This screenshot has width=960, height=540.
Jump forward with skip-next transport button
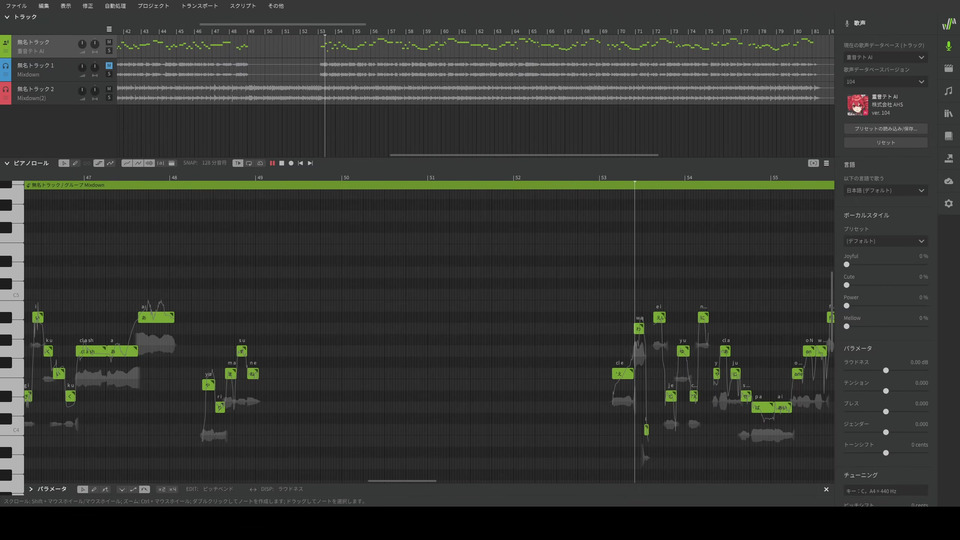click(310, 163)
